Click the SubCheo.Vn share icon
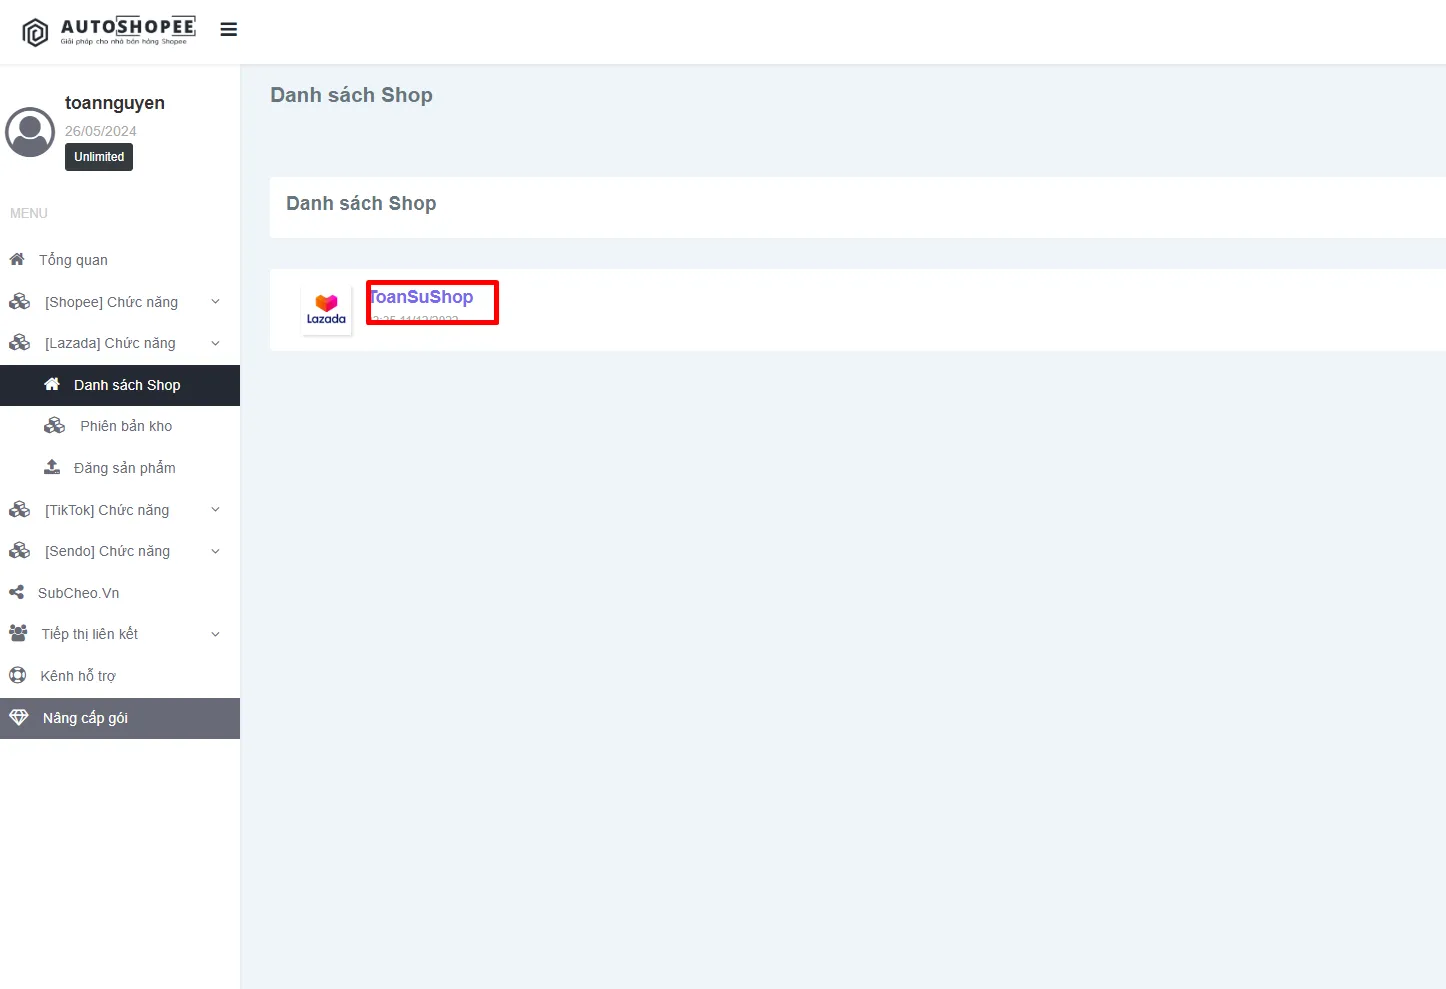1446x989 pixels. pyautogui.click(x=16, y=593)
